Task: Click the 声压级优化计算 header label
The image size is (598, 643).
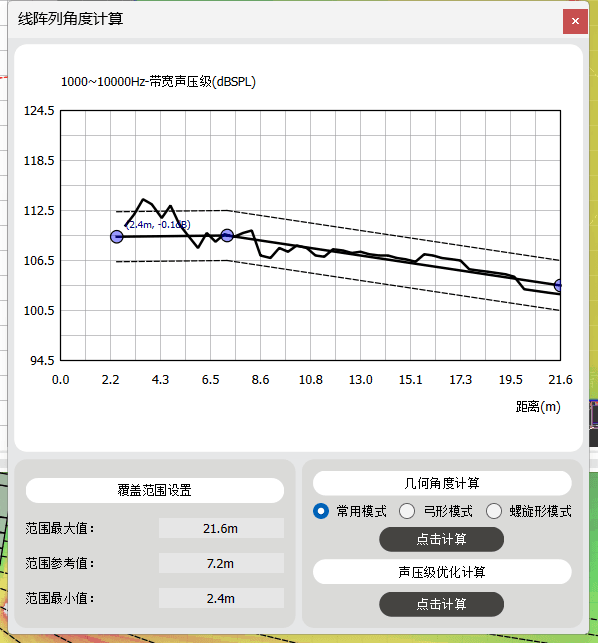Action: tap(442, 572)
